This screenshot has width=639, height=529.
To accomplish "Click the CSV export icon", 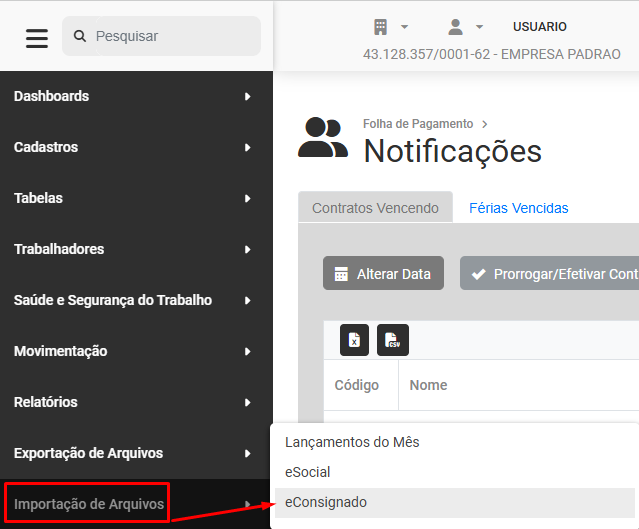I will tap(392, 340).
